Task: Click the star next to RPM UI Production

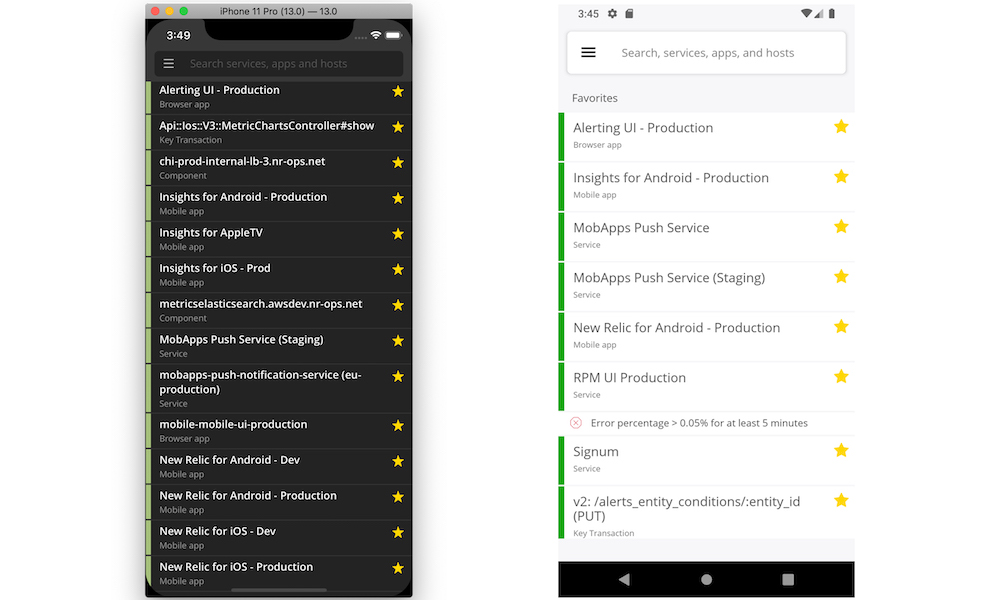Action: [841, 376]
